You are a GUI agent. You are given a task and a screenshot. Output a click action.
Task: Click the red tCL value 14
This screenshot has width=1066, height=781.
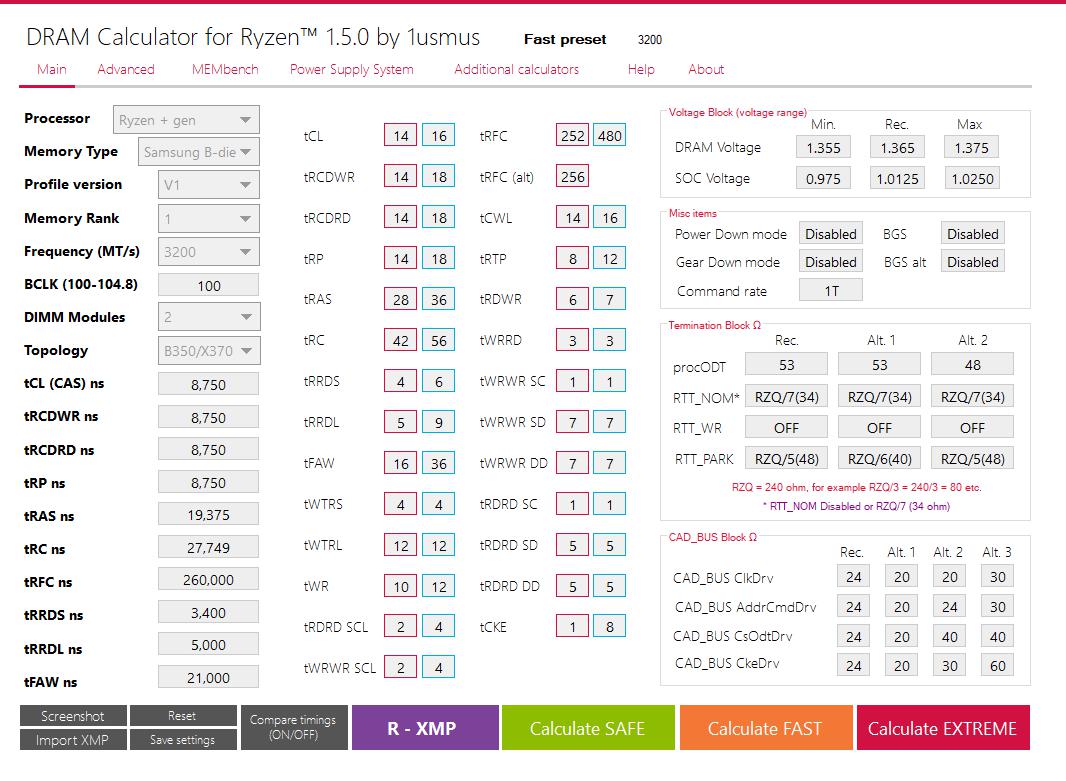tap(401, 136)
